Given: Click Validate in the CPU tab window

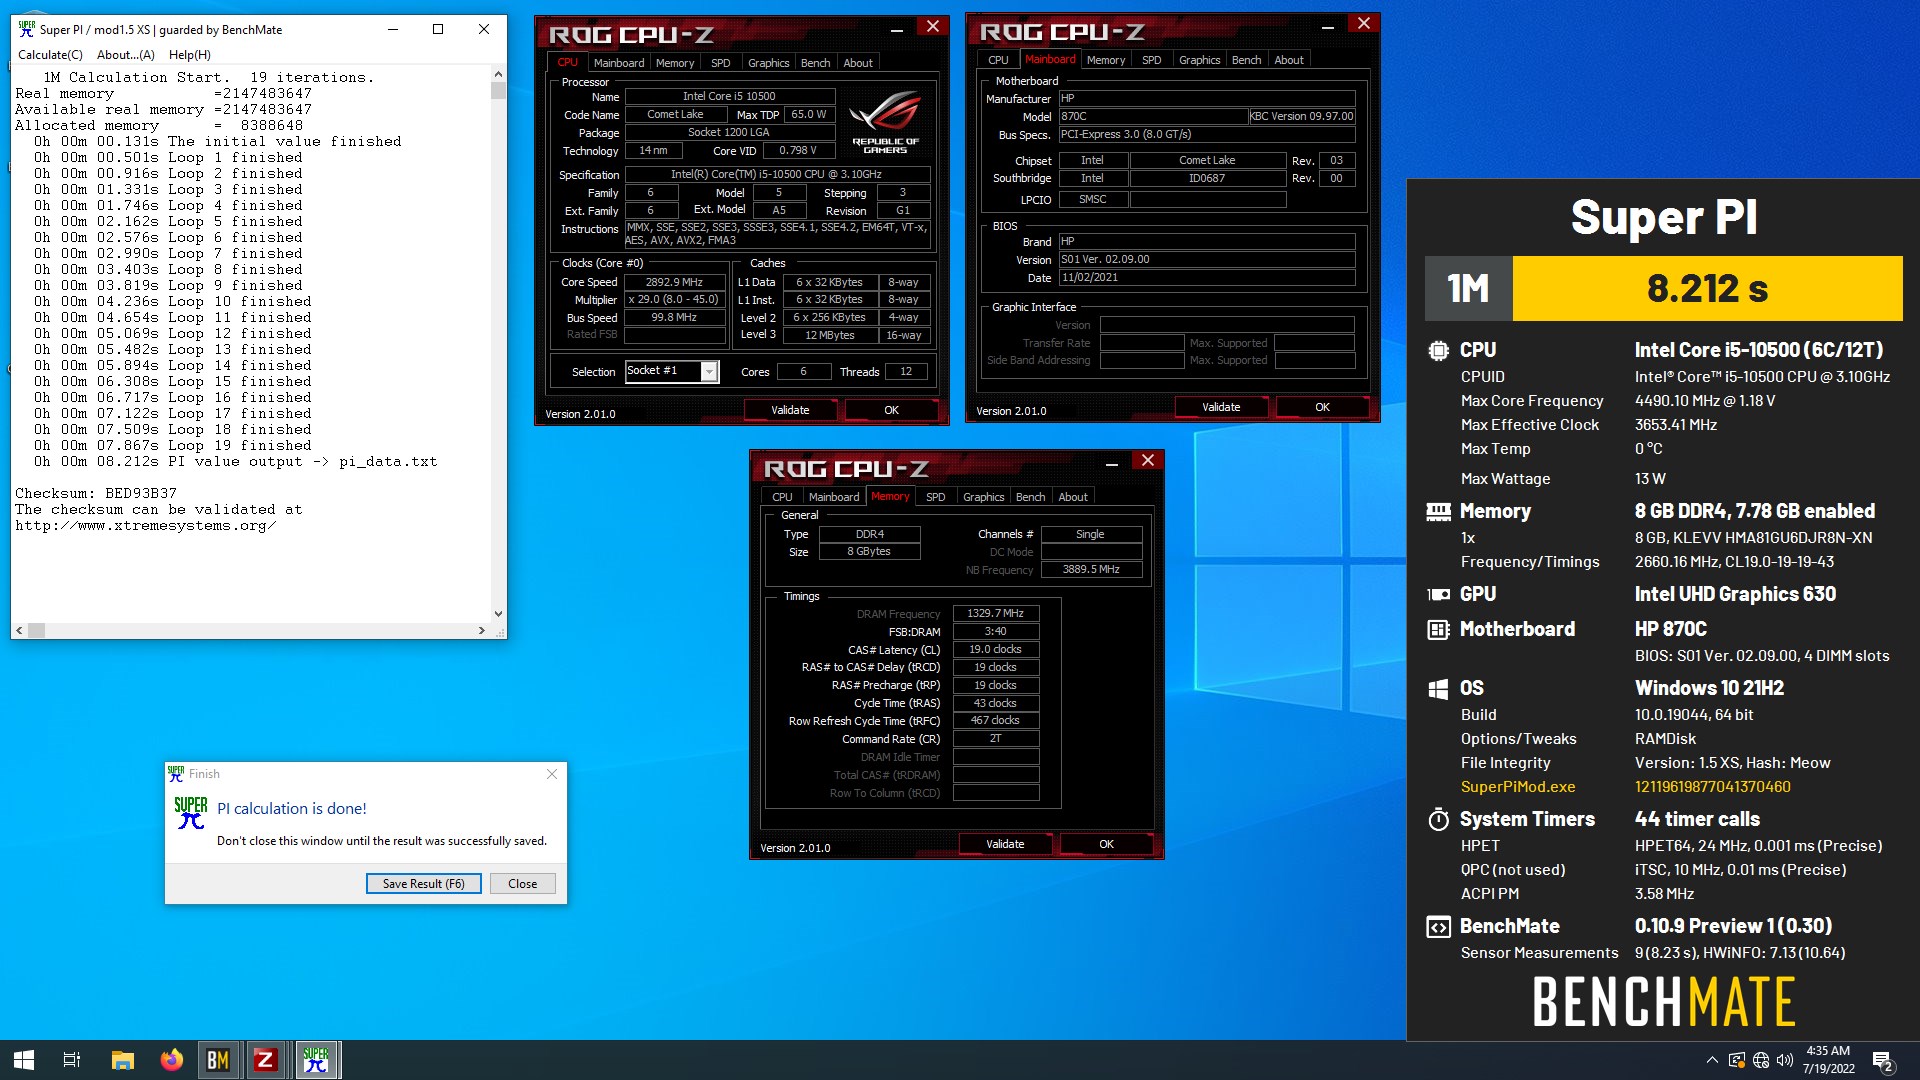Looking at the screenshot, I should (x=790, y=410).
